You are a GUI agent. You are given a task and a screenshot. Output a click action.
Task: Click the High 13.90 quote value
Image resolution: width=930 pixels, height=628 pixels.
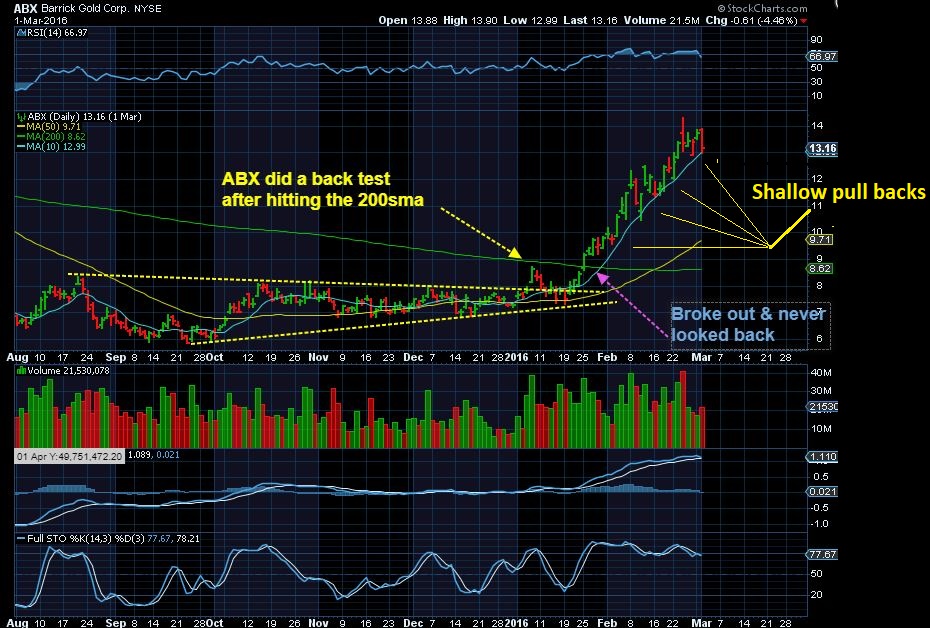click(470, 20)
